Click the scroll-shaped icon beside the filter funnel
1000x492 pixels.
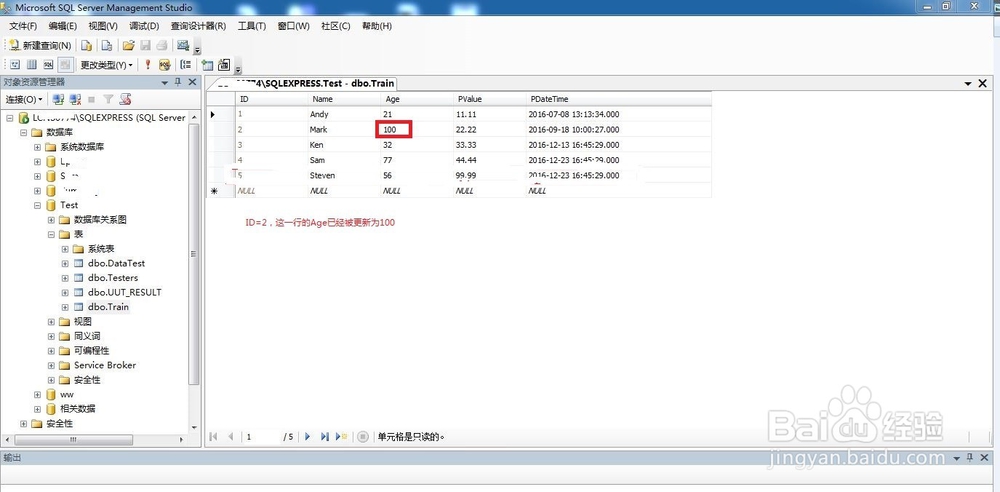(126, 99)
